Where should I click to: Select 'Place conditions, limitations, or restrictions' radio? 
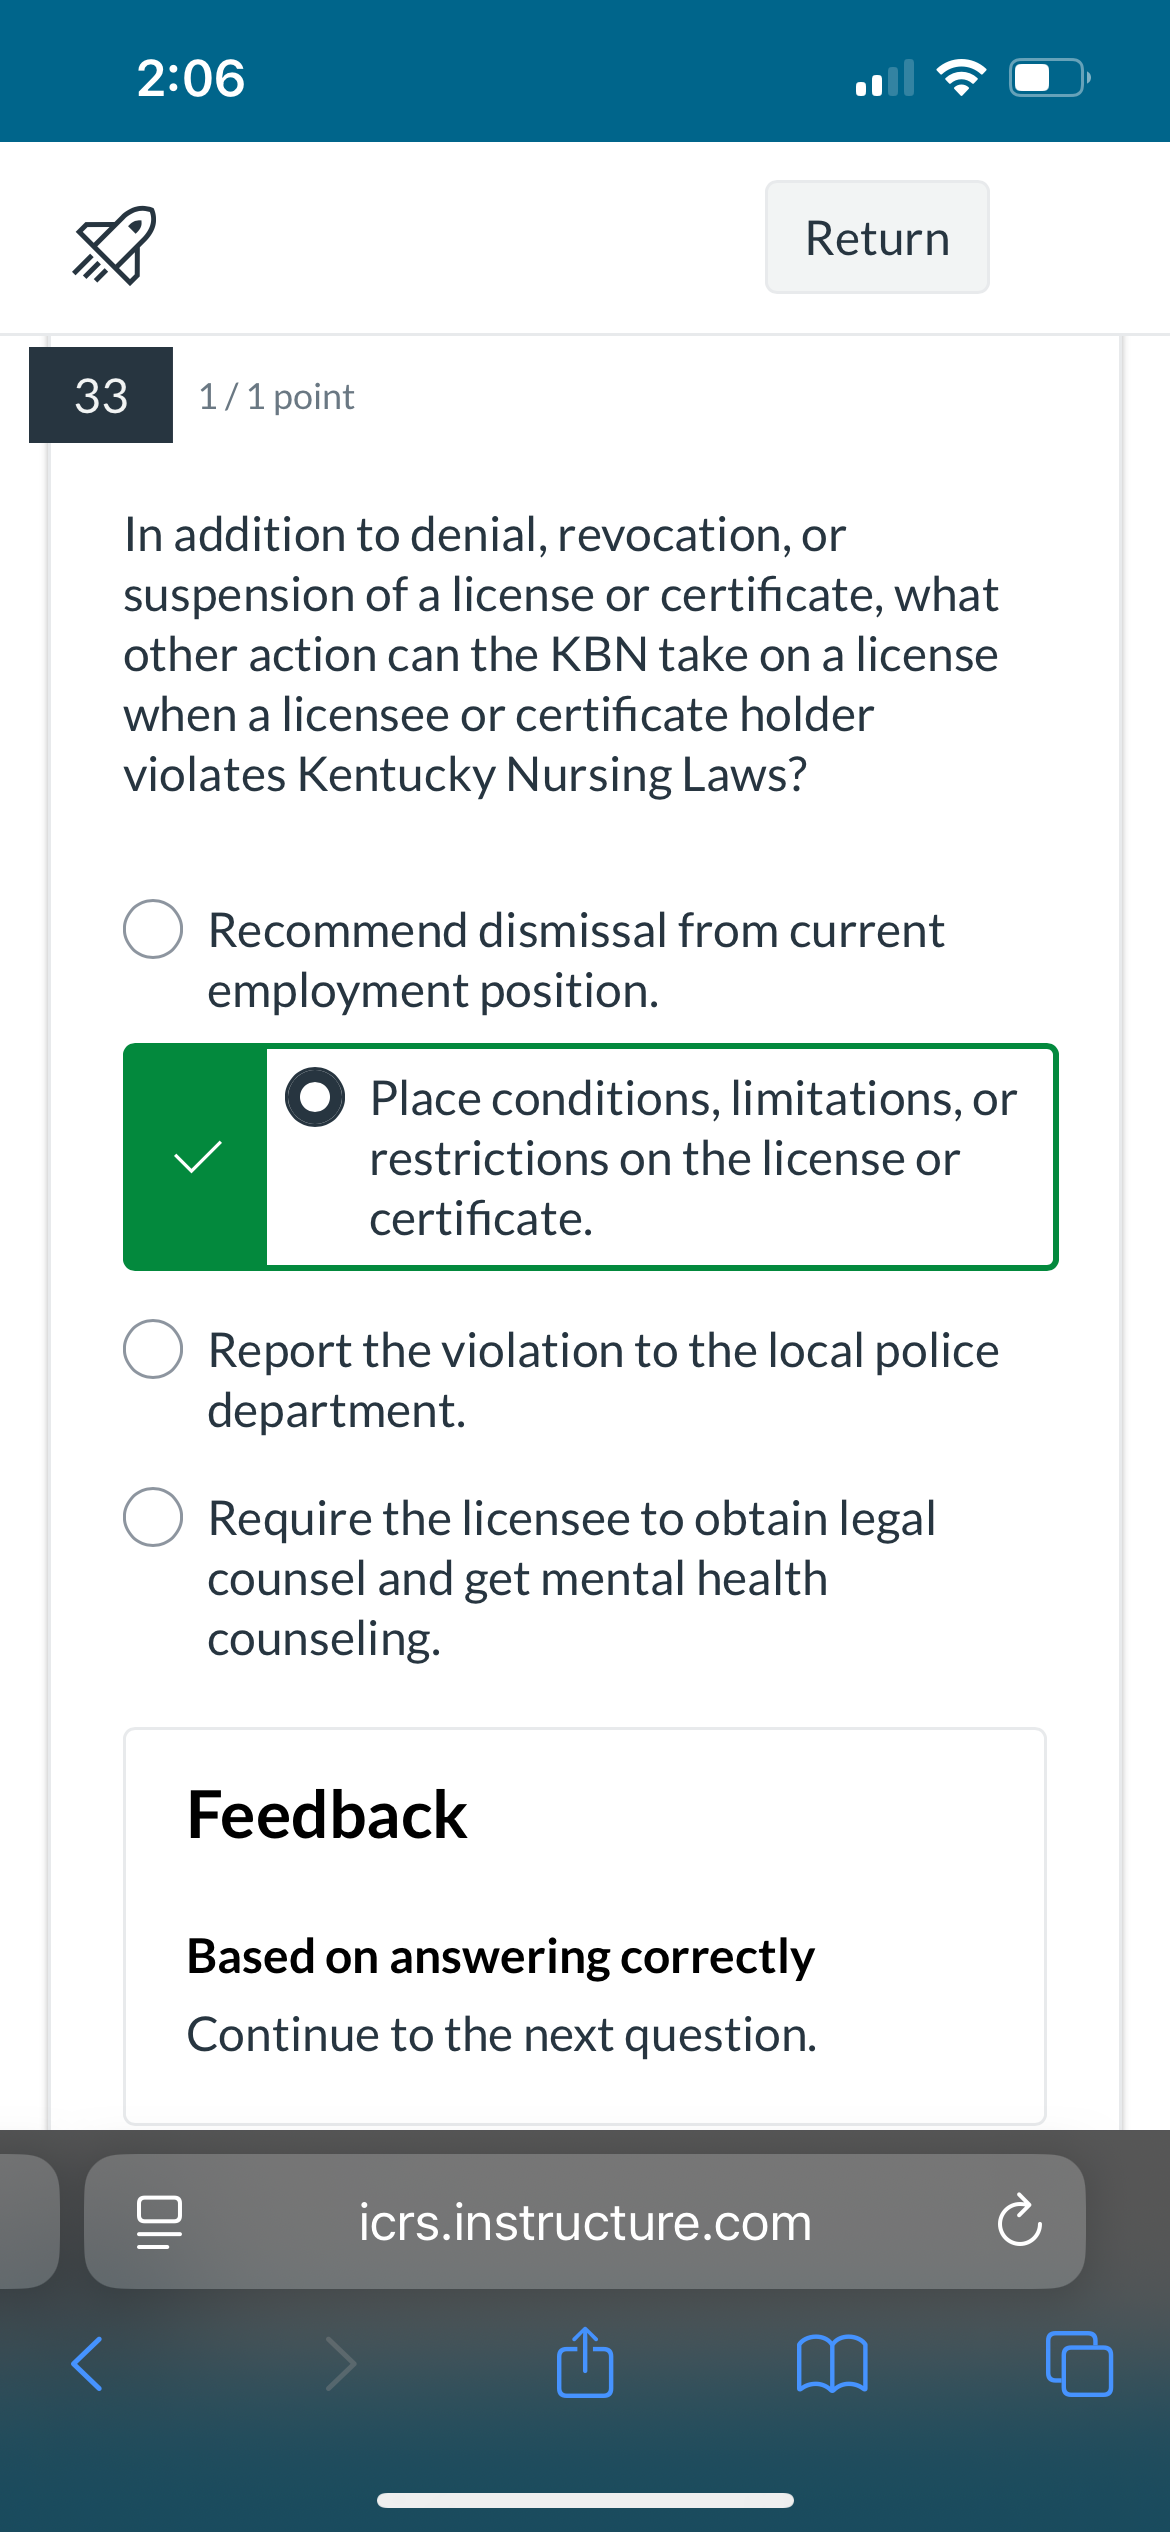pos(315,1097)
